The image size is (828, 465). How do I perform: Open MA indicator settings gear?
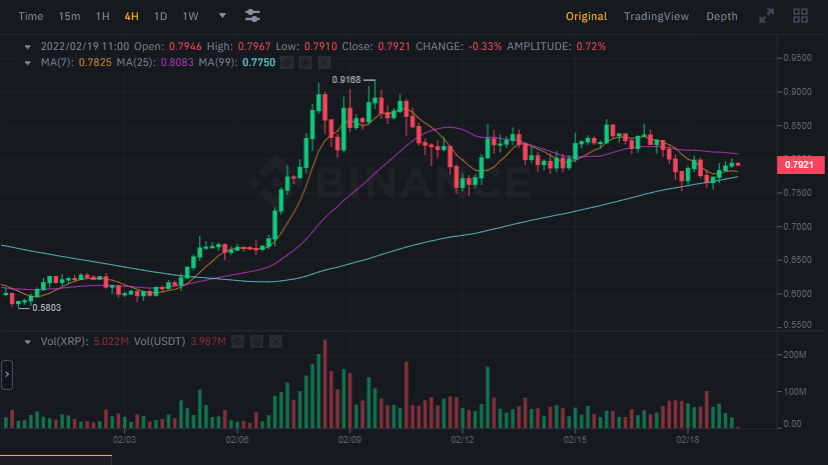[x=304, y=63]
